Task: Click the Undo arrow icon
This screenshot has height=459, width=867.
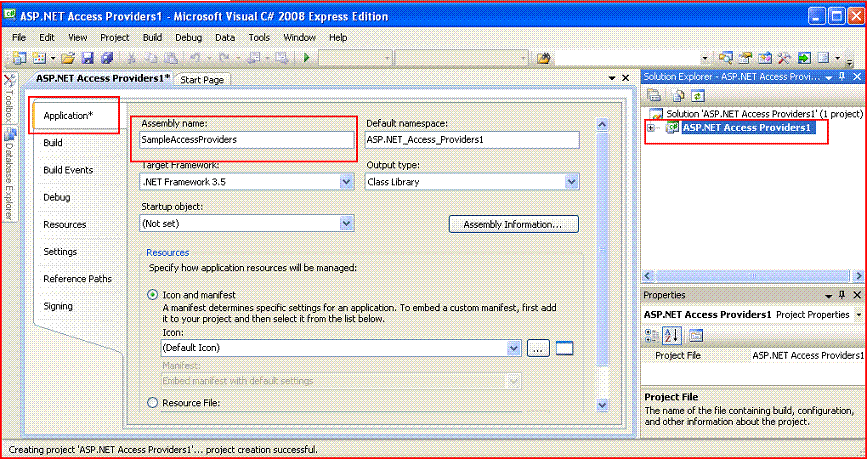Action: pyautogui.click(x=195, y=58)
